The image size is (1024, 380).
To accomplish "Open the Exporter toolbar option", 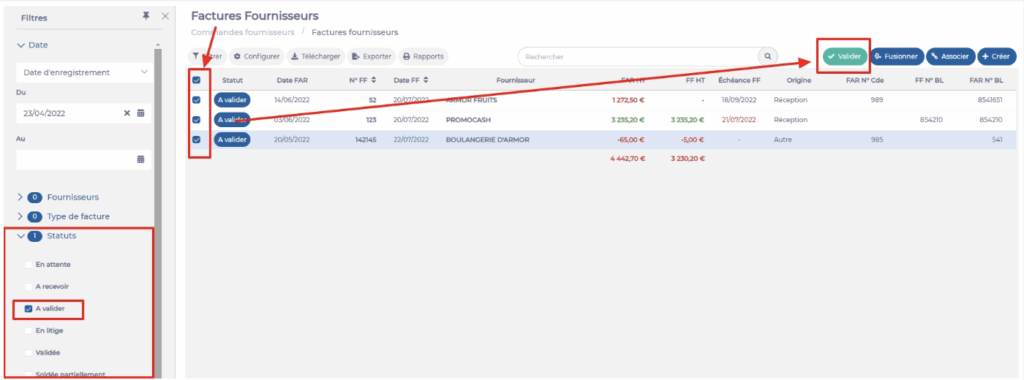I will [372, 57].
